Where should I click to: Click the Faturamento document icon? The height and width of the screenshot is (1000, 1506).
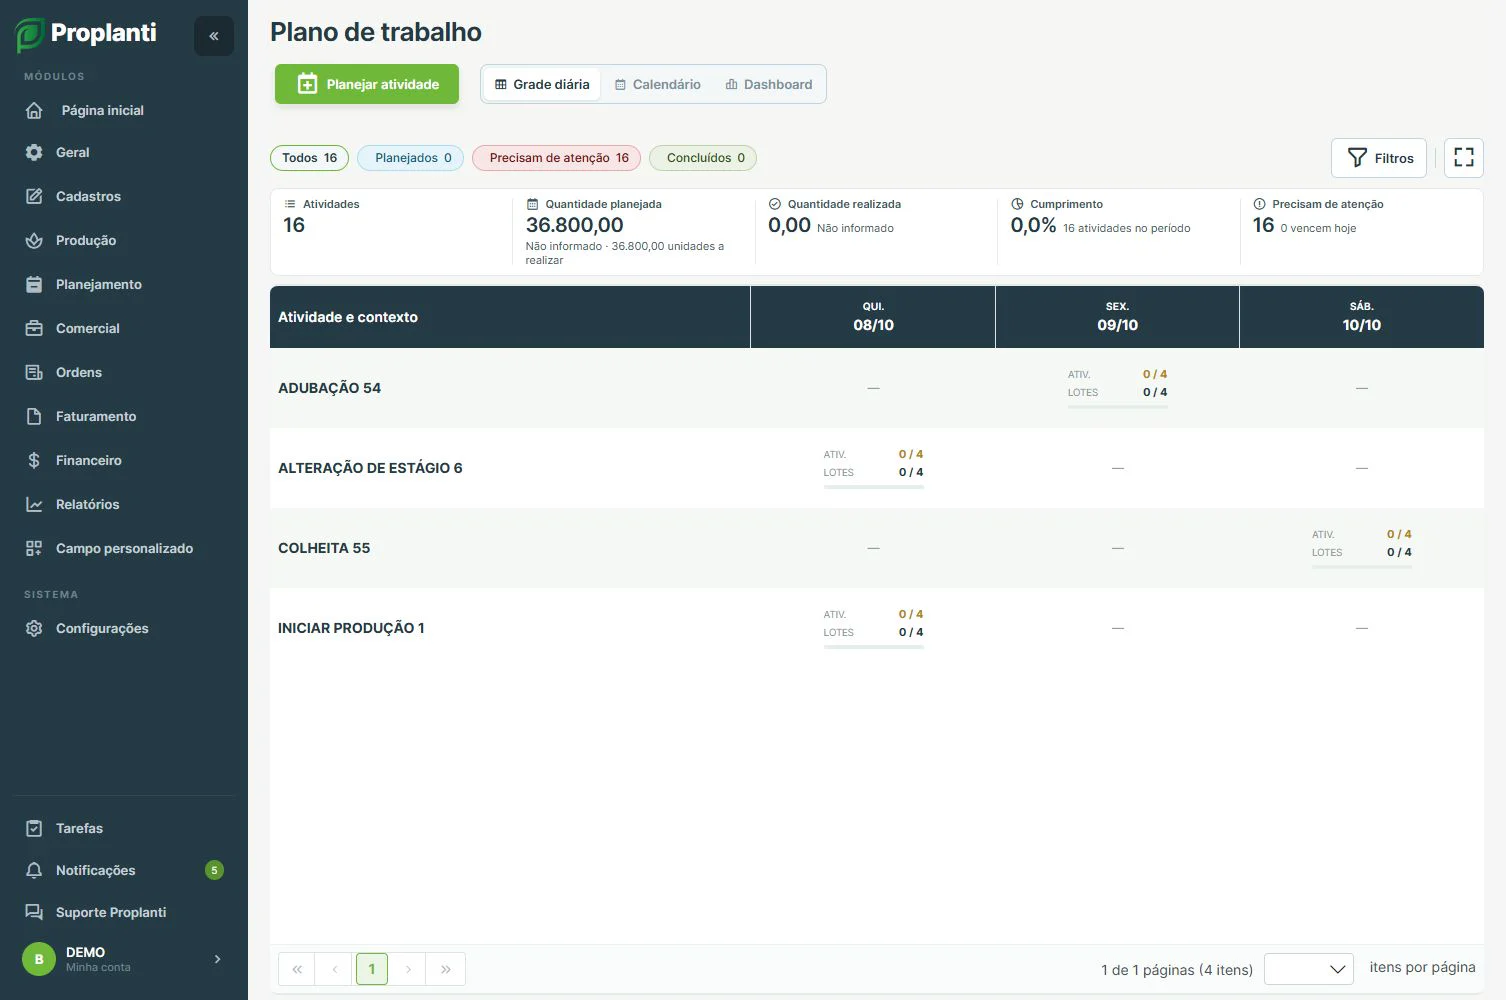pyautogui.click(x=34, y=416)
